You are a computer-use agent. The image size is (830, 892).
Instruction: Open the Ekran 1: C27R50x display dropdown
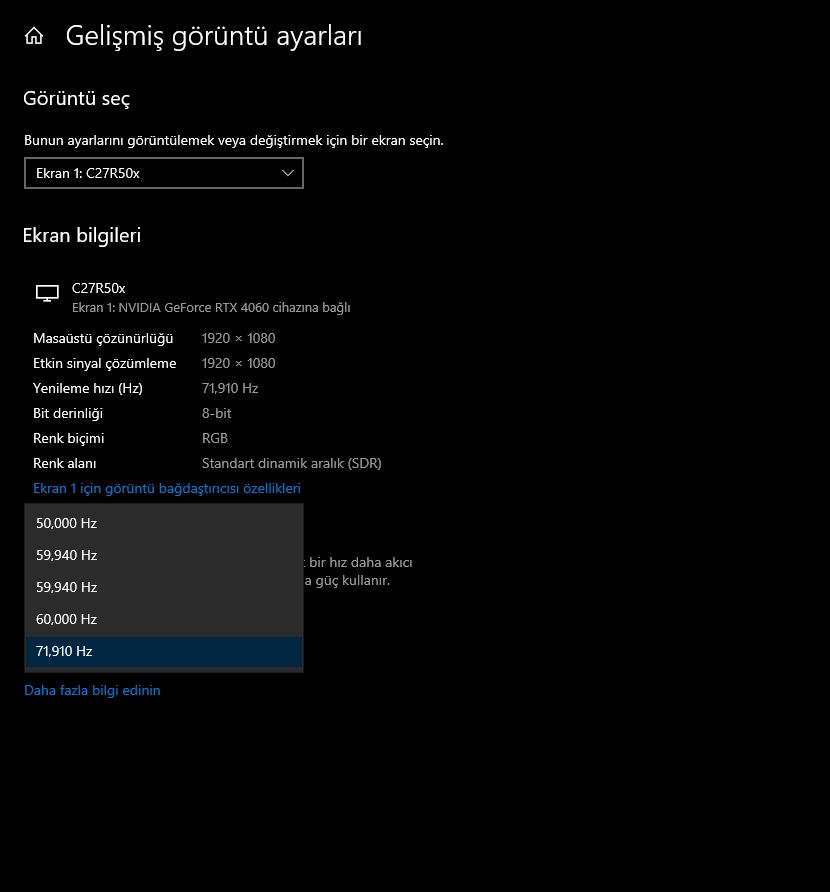[163, 173]
